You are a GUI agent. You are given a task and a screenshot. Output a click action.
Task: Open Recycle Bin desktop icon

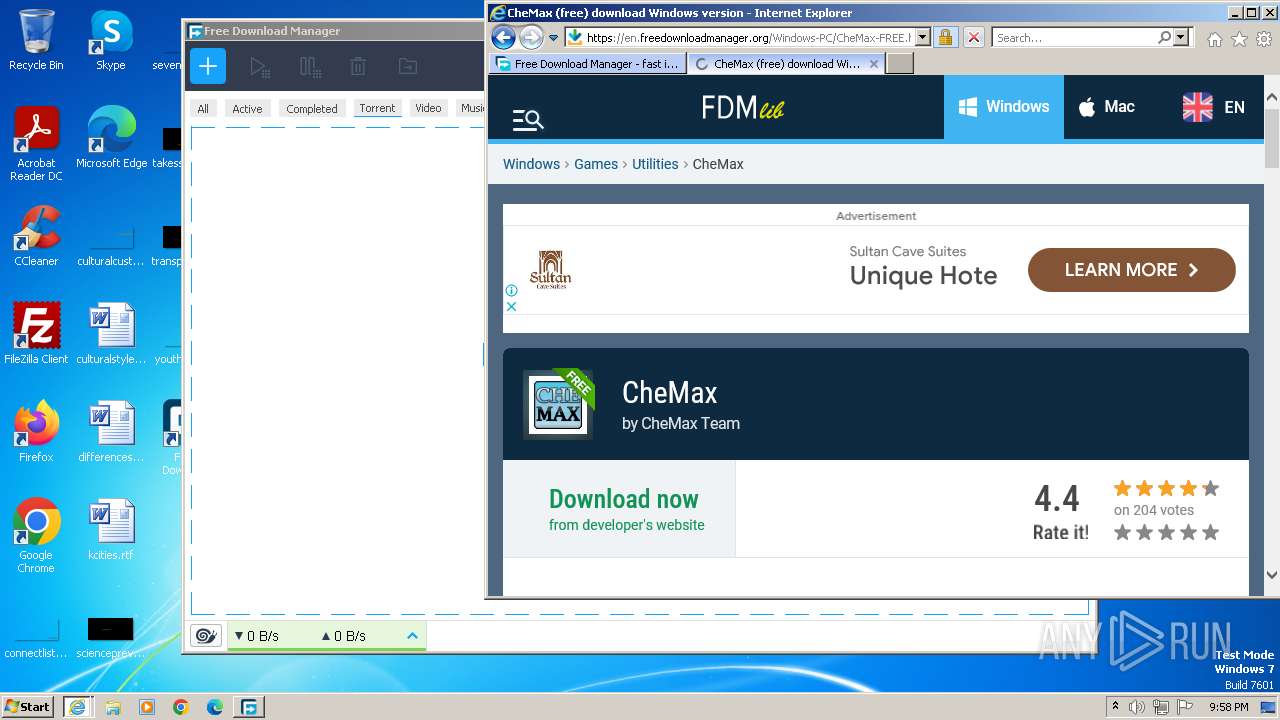pyautogui.click(x=36, y=40)
